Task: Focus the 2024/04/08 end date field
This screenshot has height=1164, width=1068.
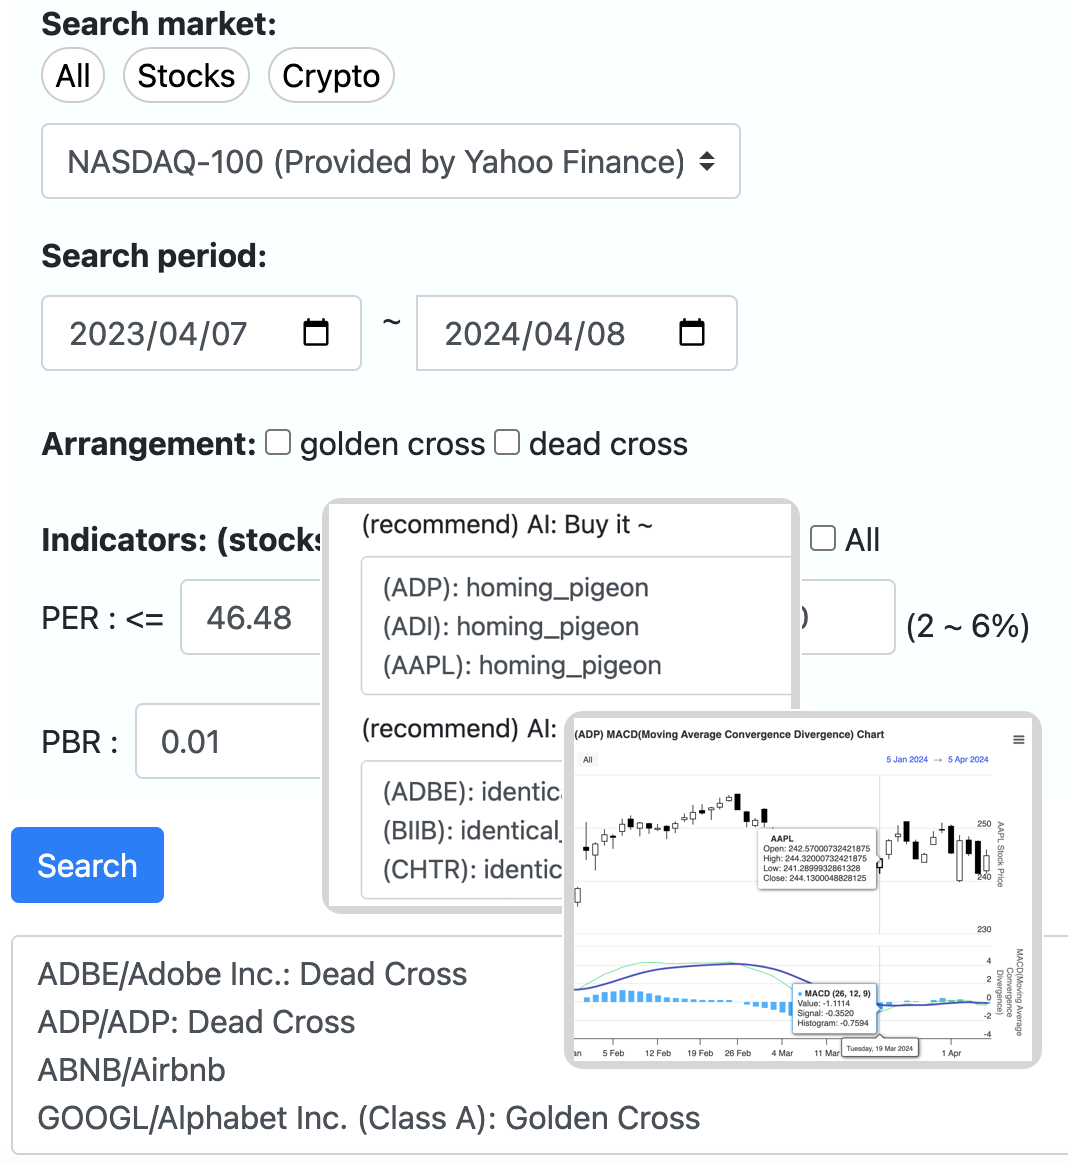Action: pos(577,333)
